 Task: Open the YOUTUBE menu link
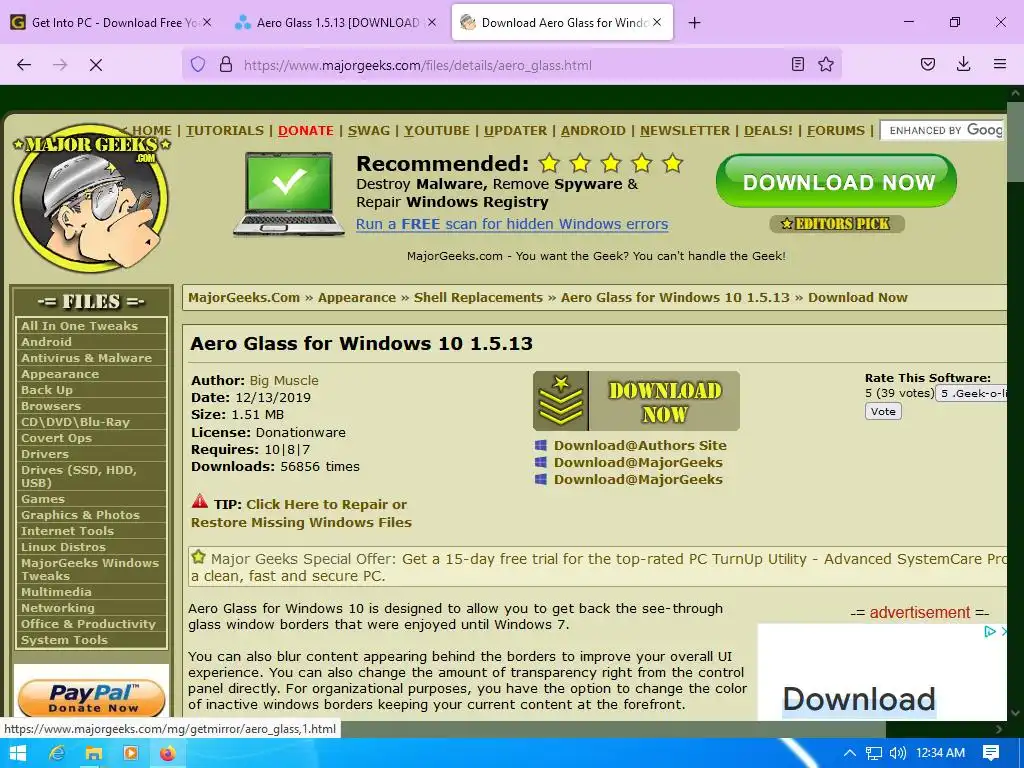point(436,131)
